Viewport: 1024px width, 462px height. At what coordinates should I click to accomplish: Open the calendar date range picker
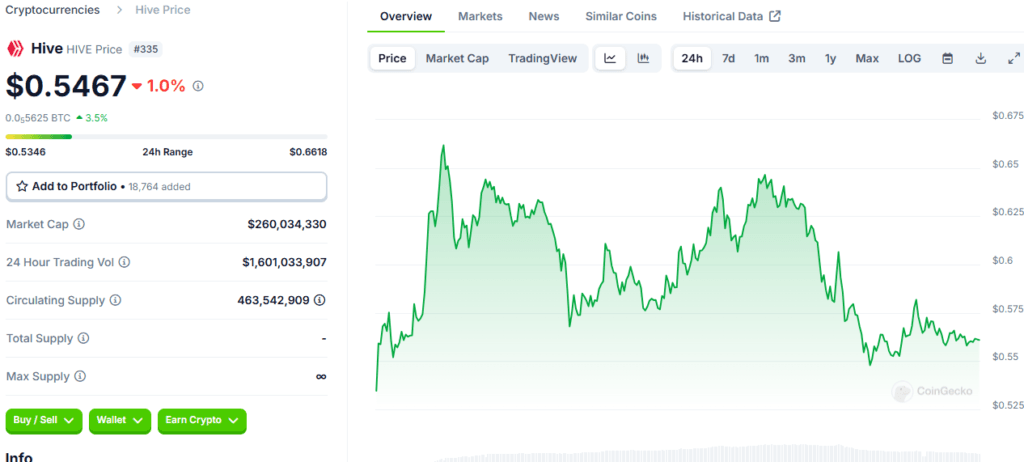(x=948, y=58)
